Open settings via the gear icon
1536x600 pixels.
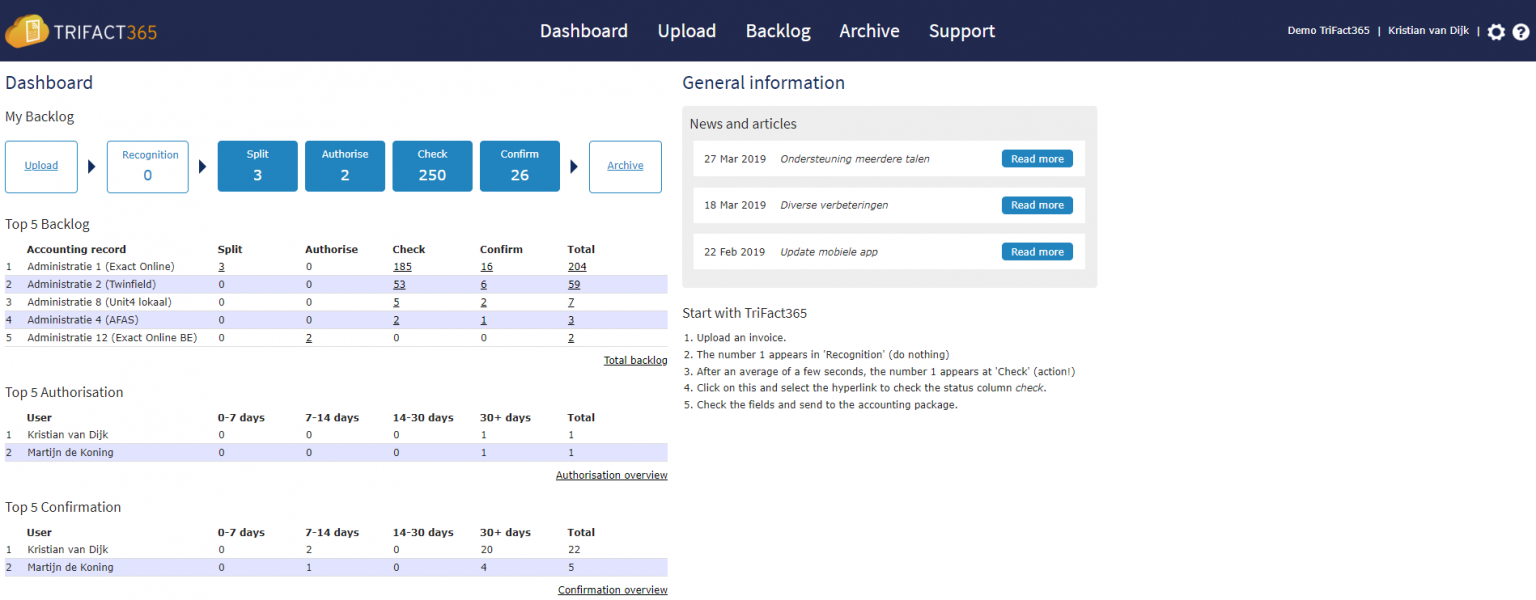[x=1496, y=31]
